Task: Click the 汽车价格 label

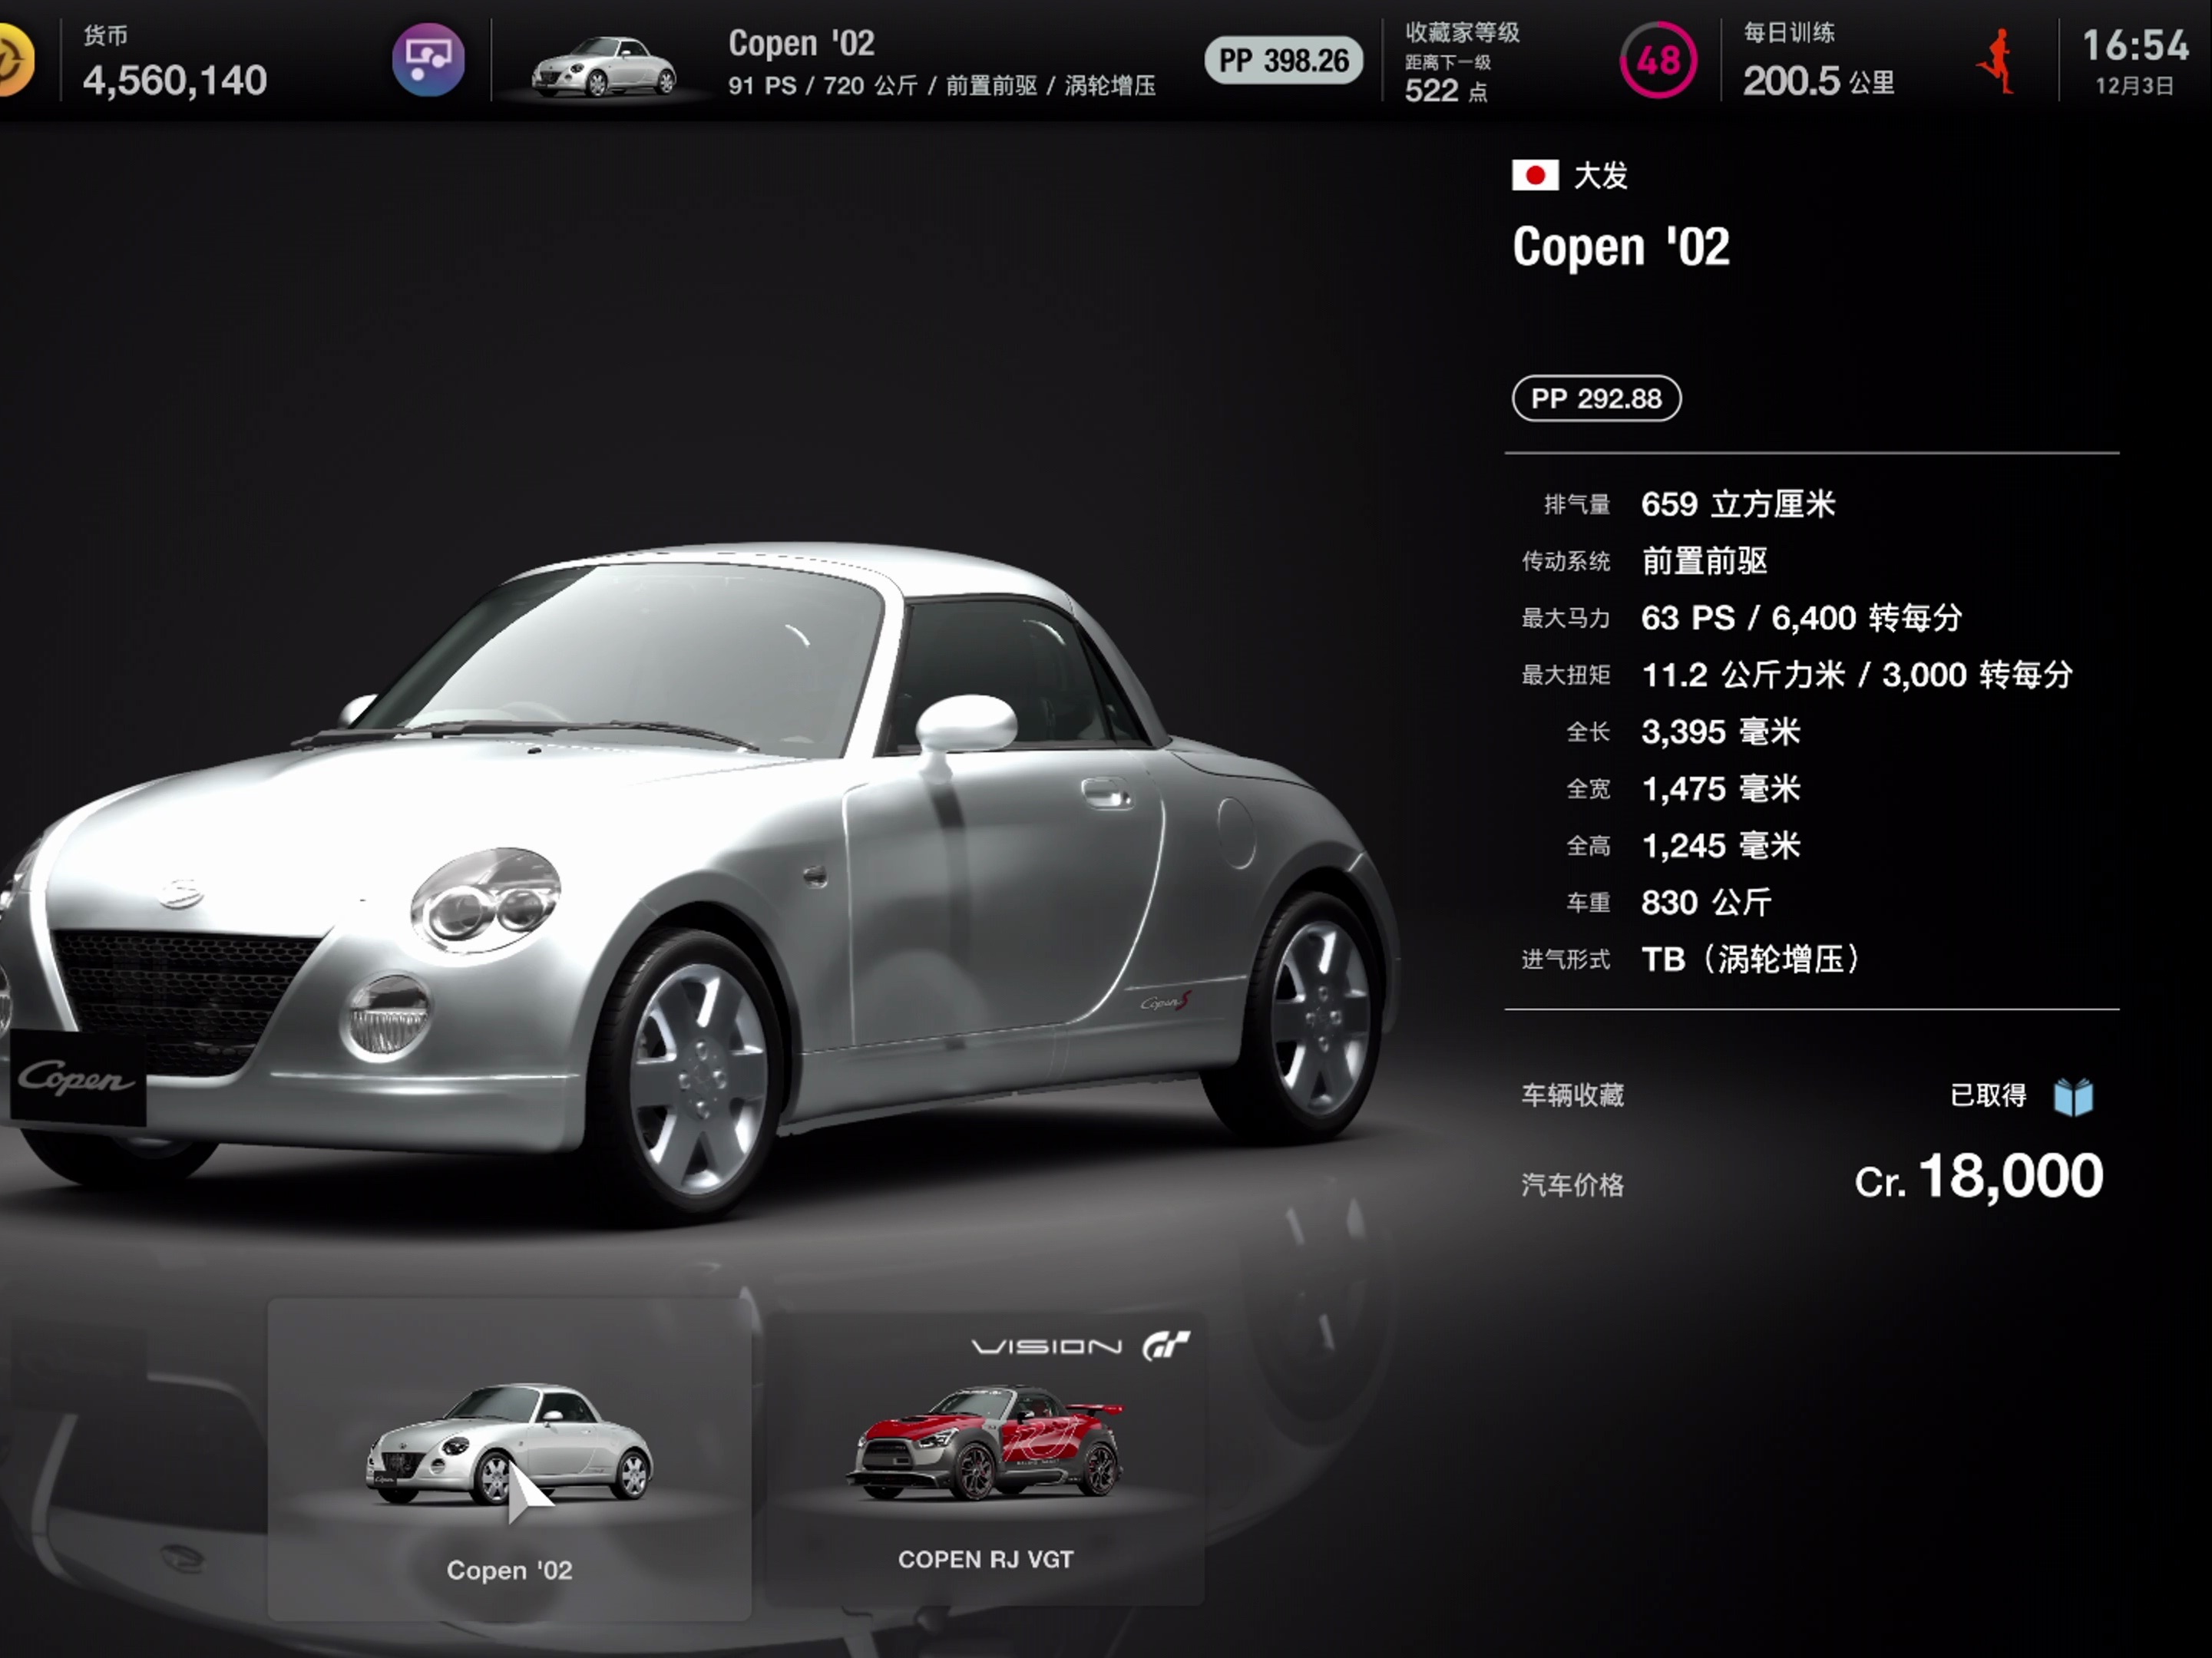Action: click(x=1572, y=1185)
